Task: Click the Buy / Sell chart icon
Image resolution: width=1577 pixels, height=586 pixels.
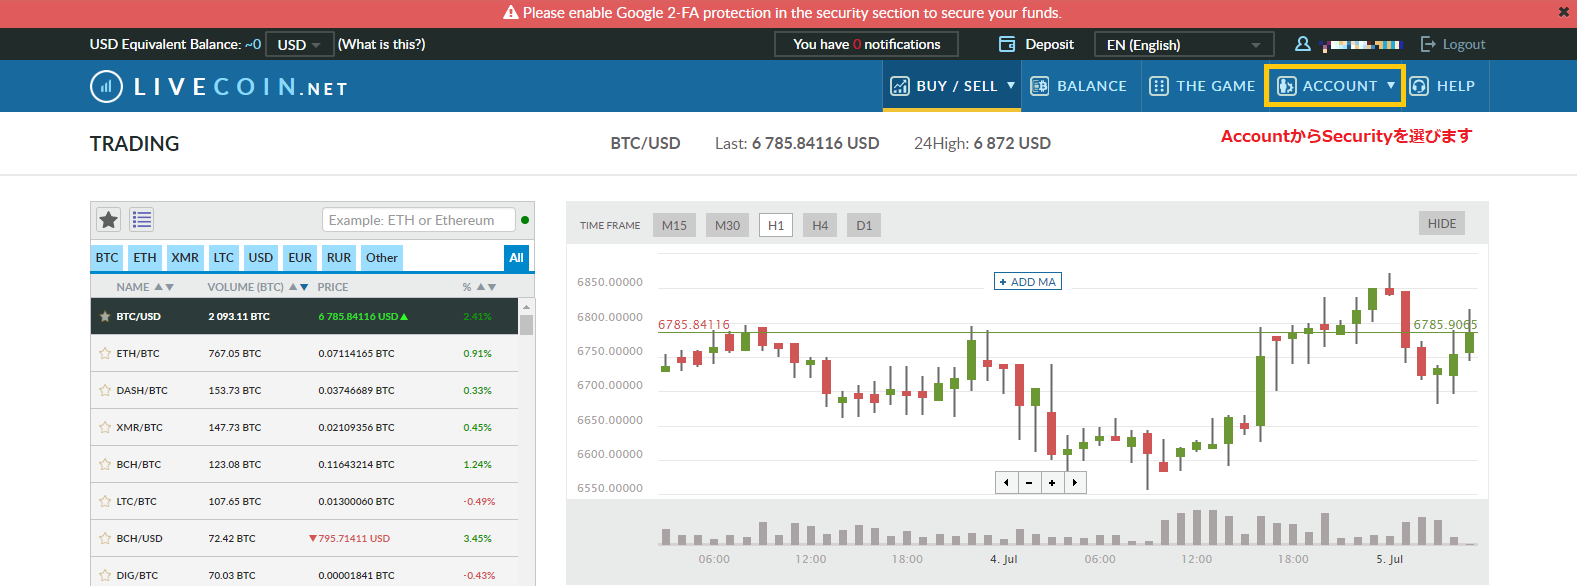Action: [900, 86]
